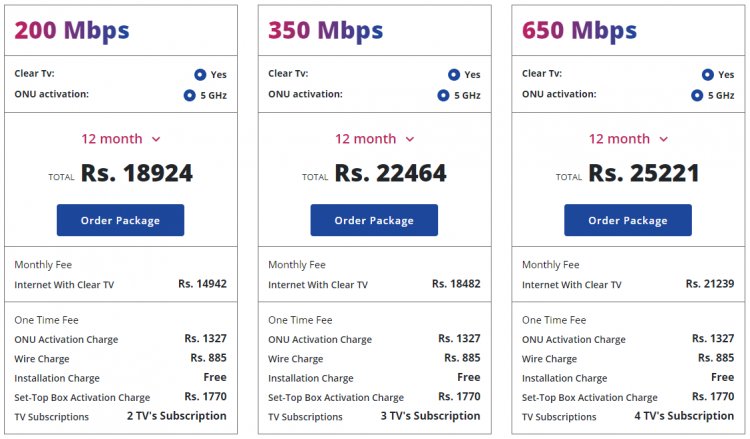Open 12 month dropdown in 350 Mbps plan
This screenshot has width=750, height=439.
click(374, 139)
